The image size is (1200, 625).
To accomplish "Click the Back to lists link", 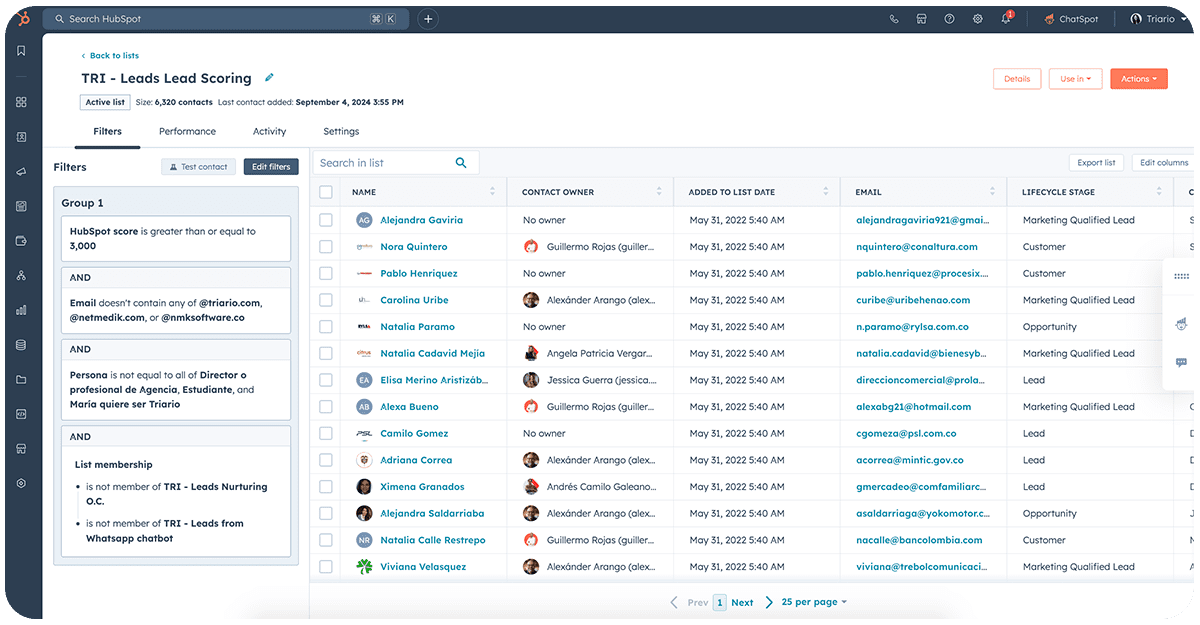I will click(108, 55).
